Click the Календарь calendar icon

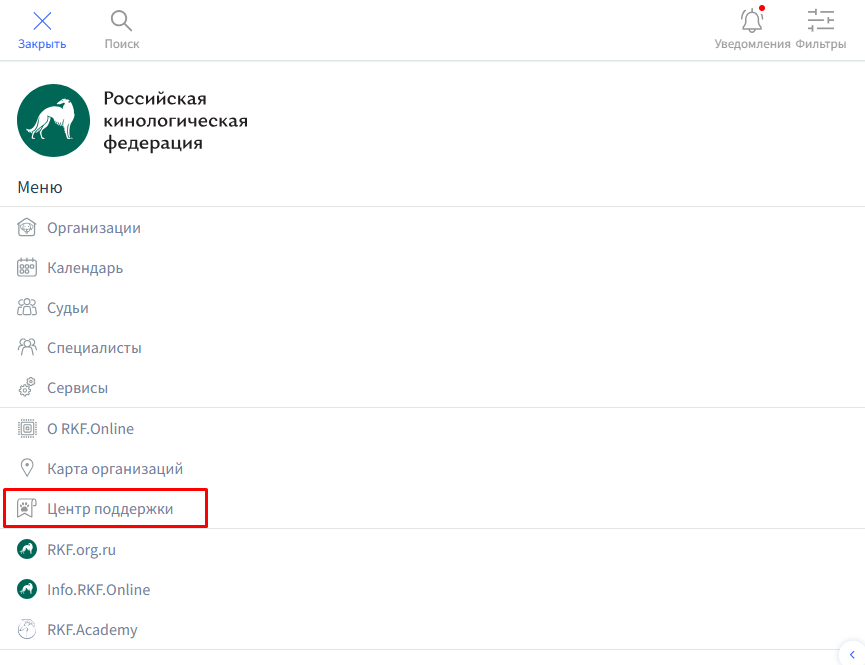point(27,268)
